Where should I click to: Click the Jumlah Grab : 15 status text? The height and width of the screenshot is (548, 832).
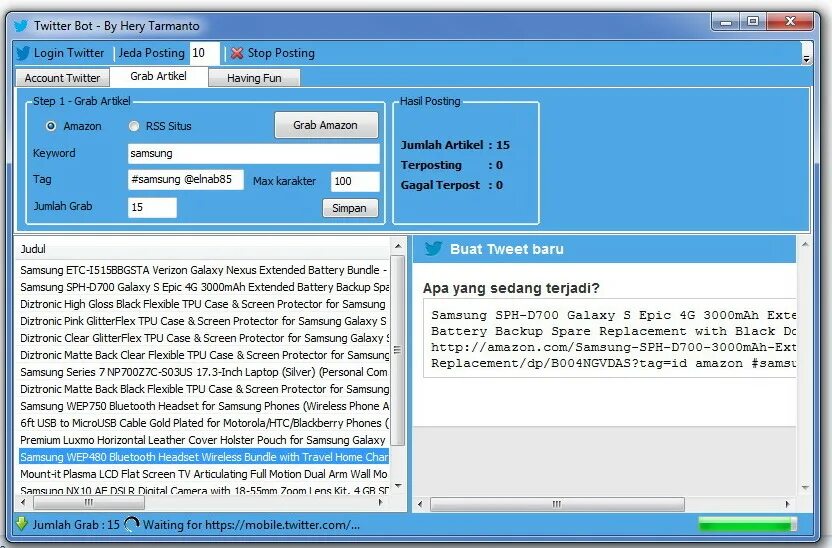[x=76, y=525]
